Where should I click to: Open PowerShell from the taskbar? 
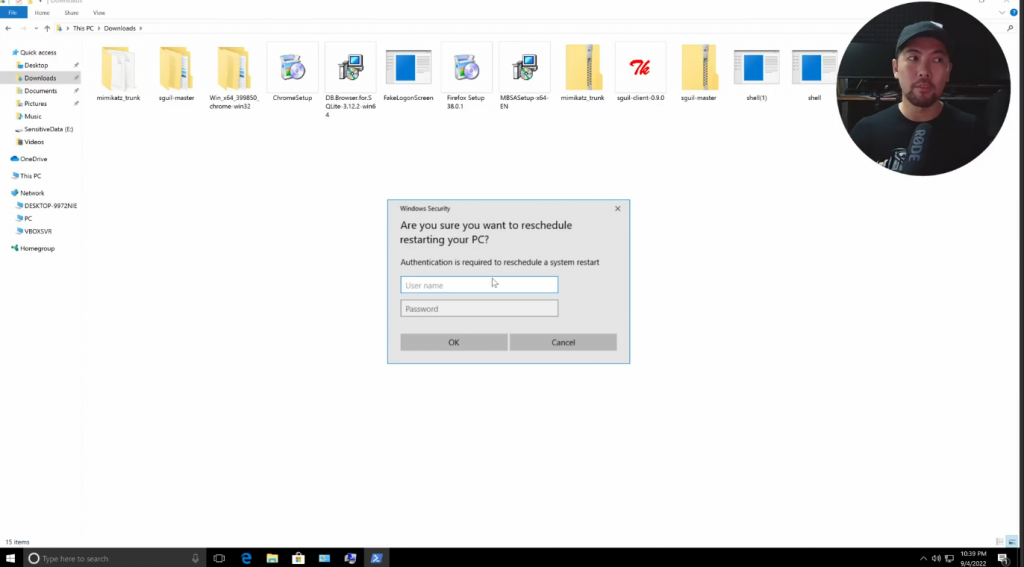[x=377, y=559]
